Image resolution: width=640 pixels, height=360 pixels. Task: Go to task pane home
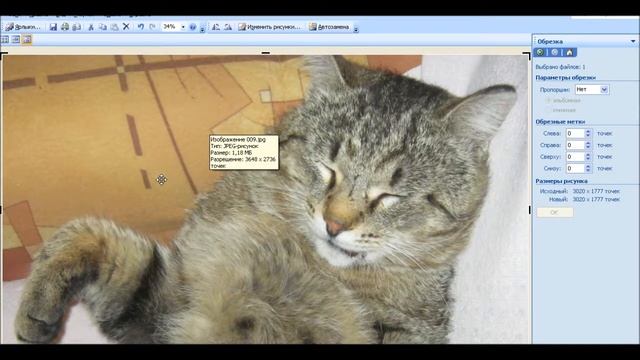coord(569,52)
